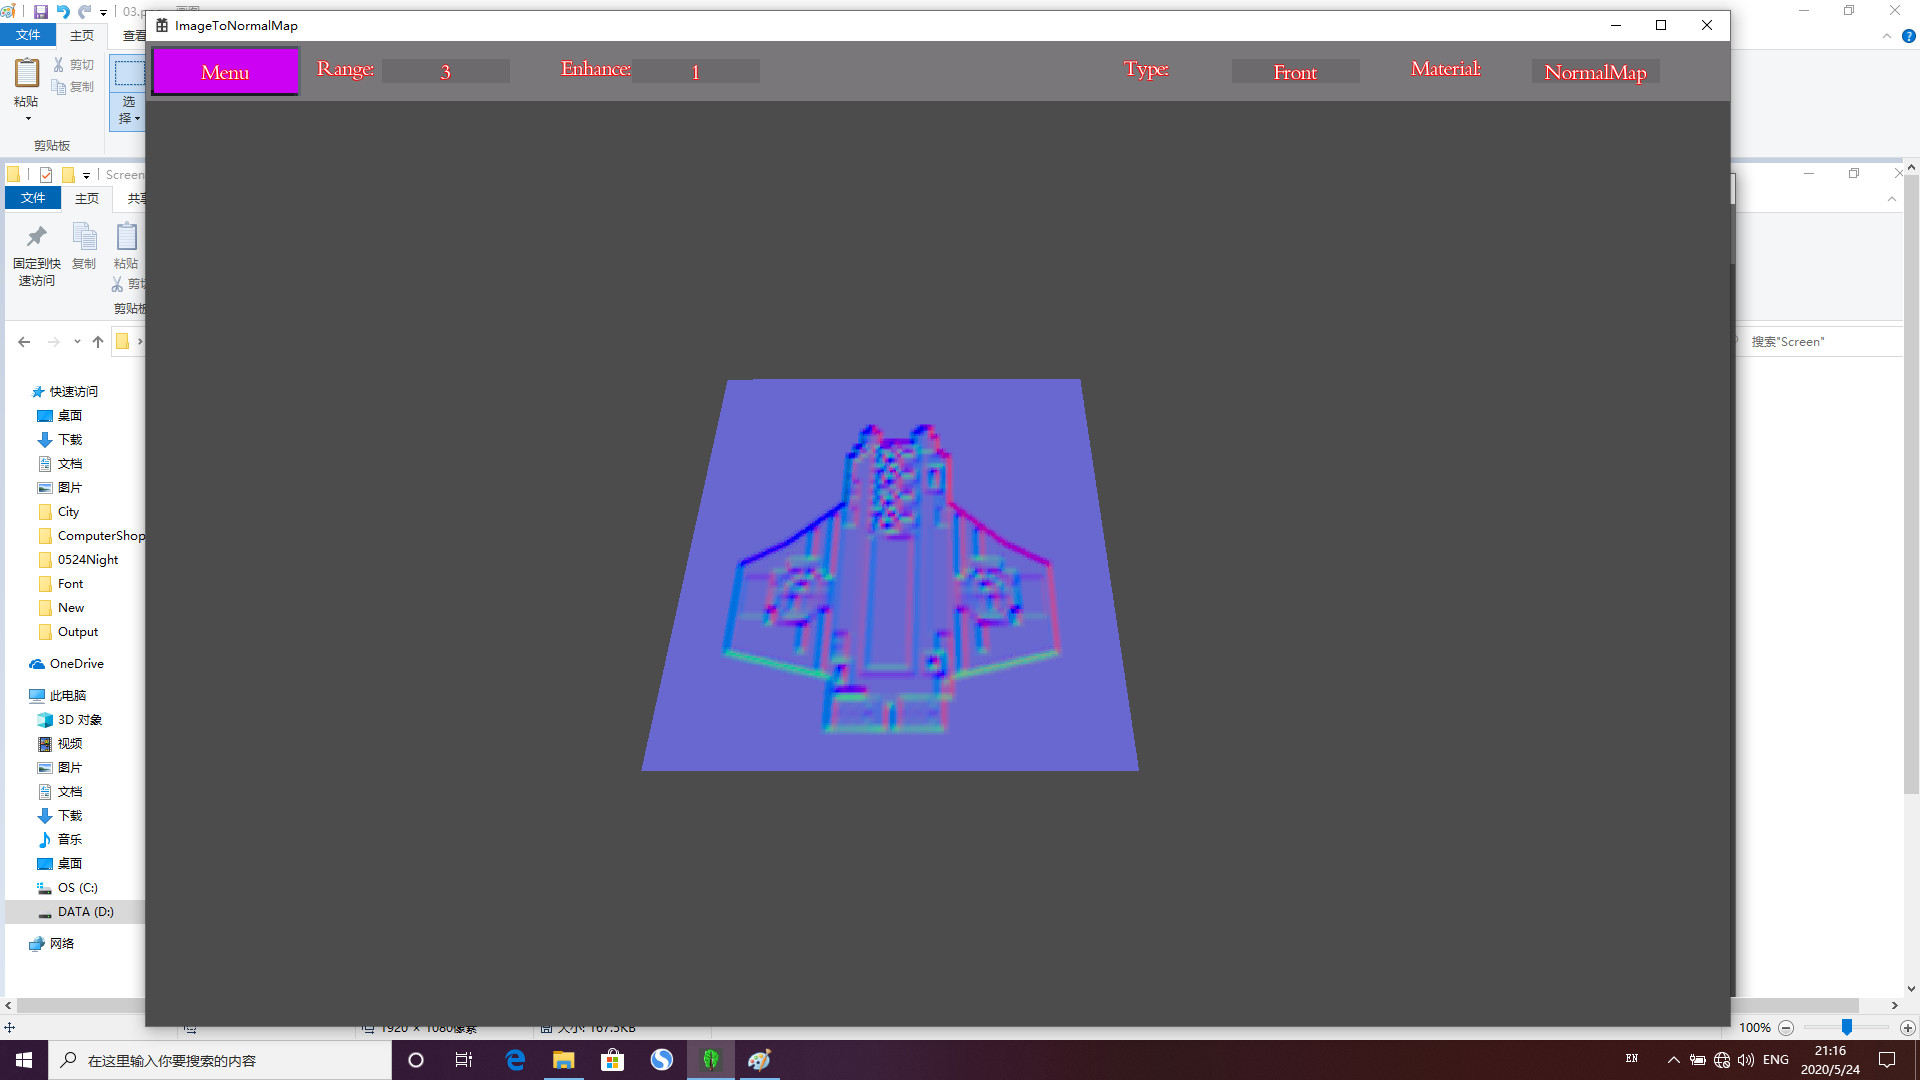Launch Microsoft Edge from the taskbar

click(515, 1060)
